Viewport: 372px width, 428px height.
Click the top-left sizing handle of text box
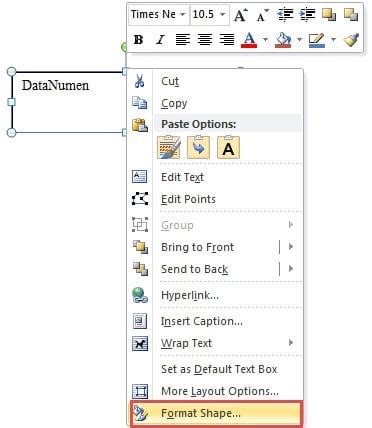[11, 72]
